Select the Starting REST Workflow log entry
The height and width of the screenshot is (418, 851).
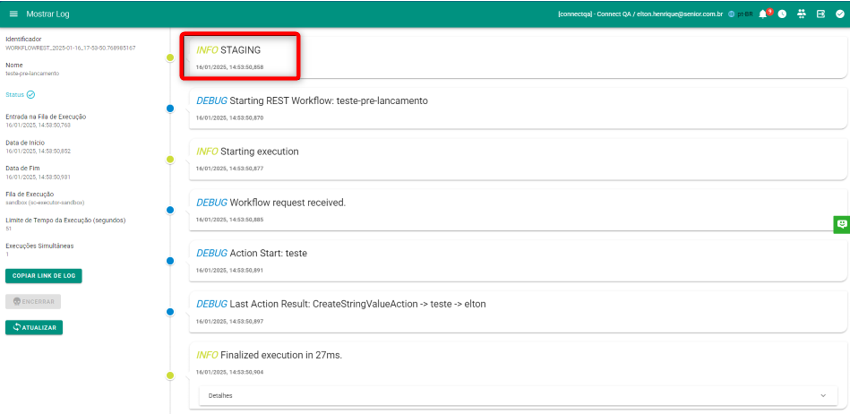click(518, 109)
